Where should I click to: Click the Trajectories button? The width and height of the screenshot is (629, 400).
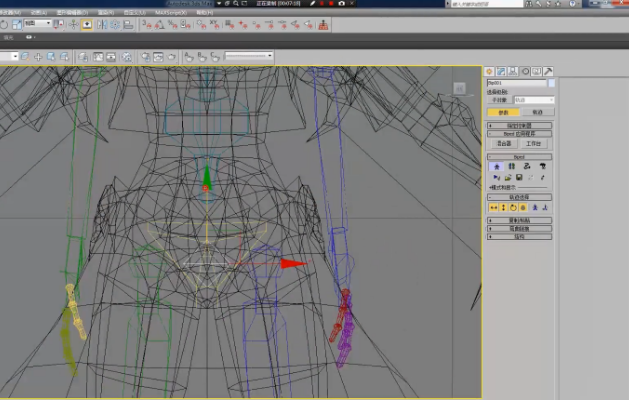click(x=537, y=113)
